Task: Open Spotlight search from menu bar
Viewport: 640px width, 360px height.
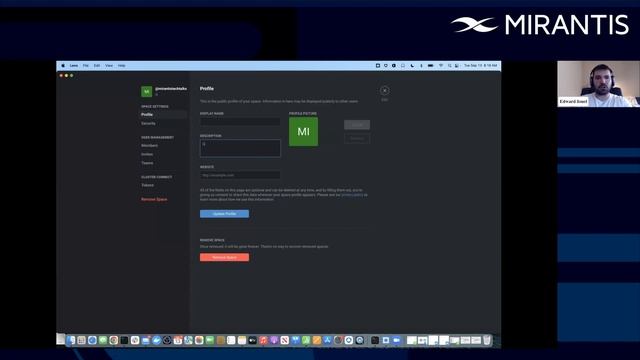Action: [x=449, y=66]
